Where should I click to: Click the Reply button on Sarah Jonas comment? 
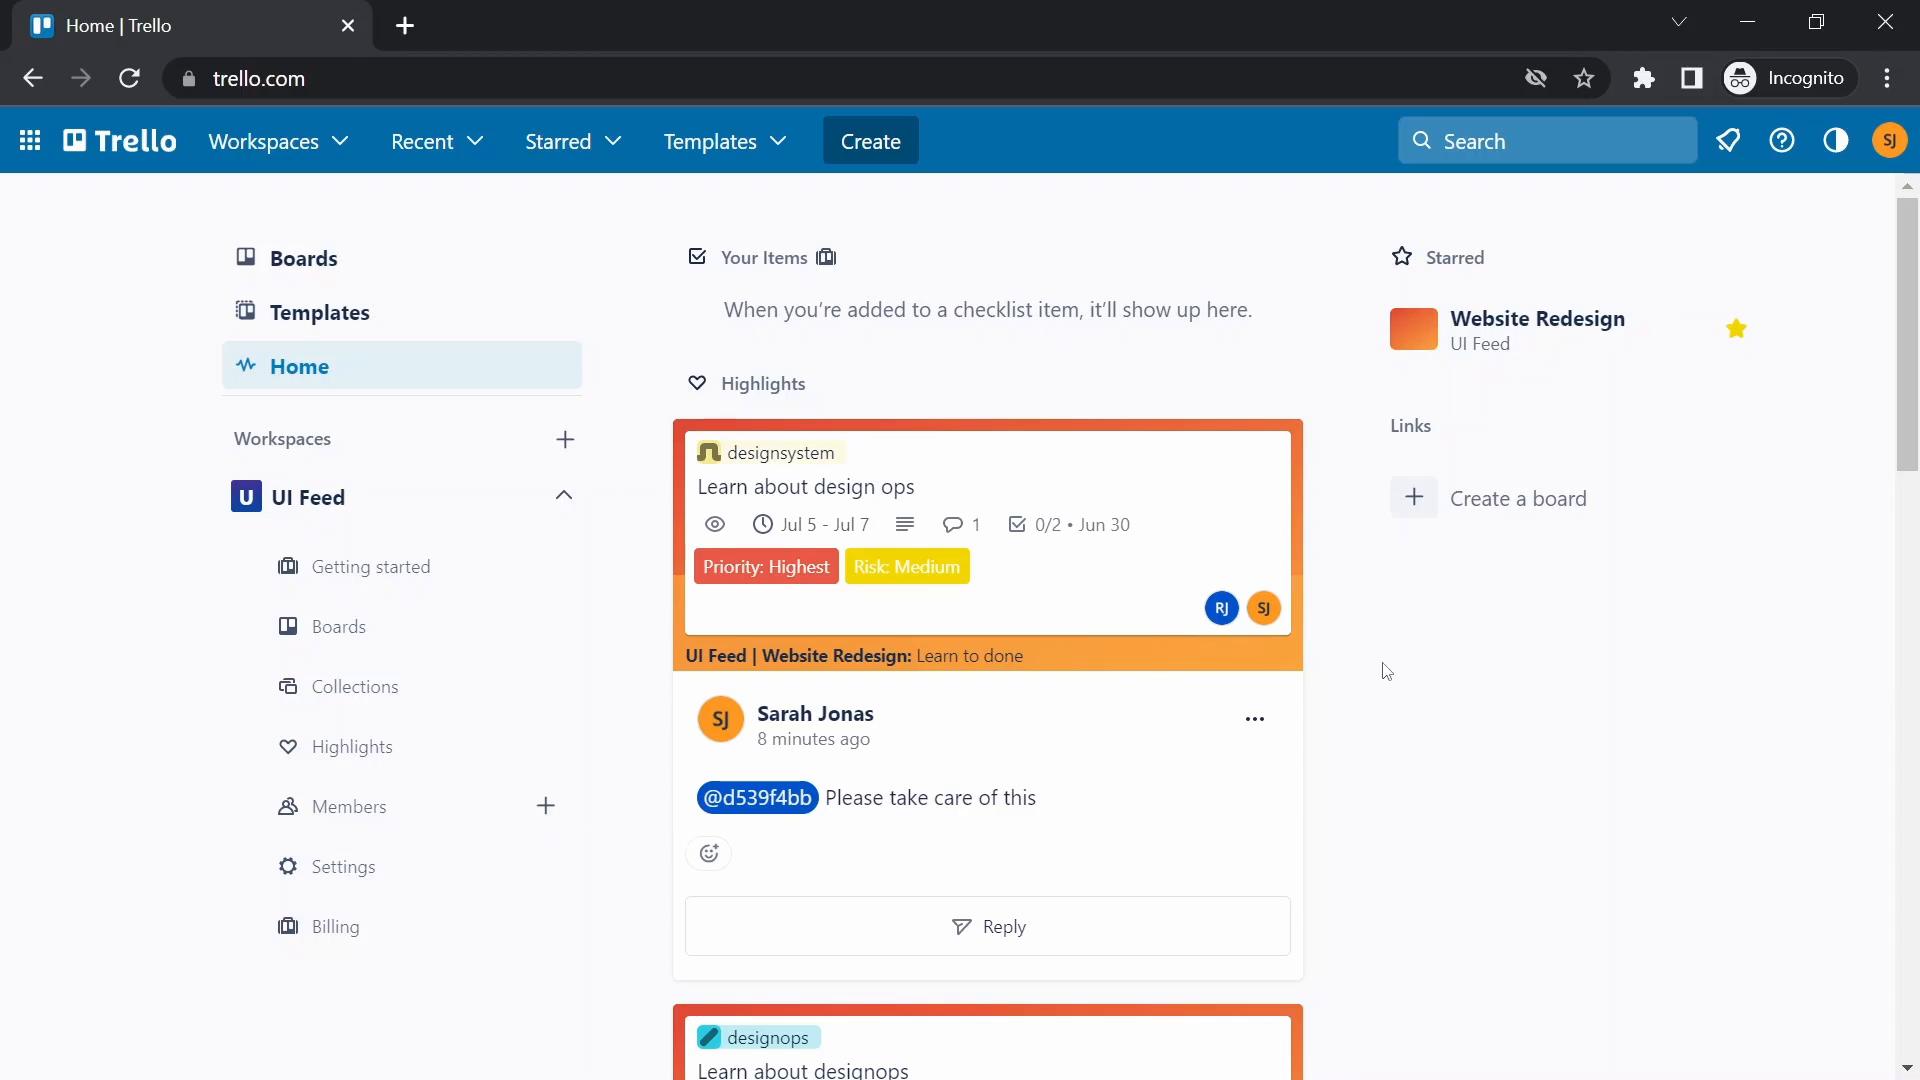(988, 926)
